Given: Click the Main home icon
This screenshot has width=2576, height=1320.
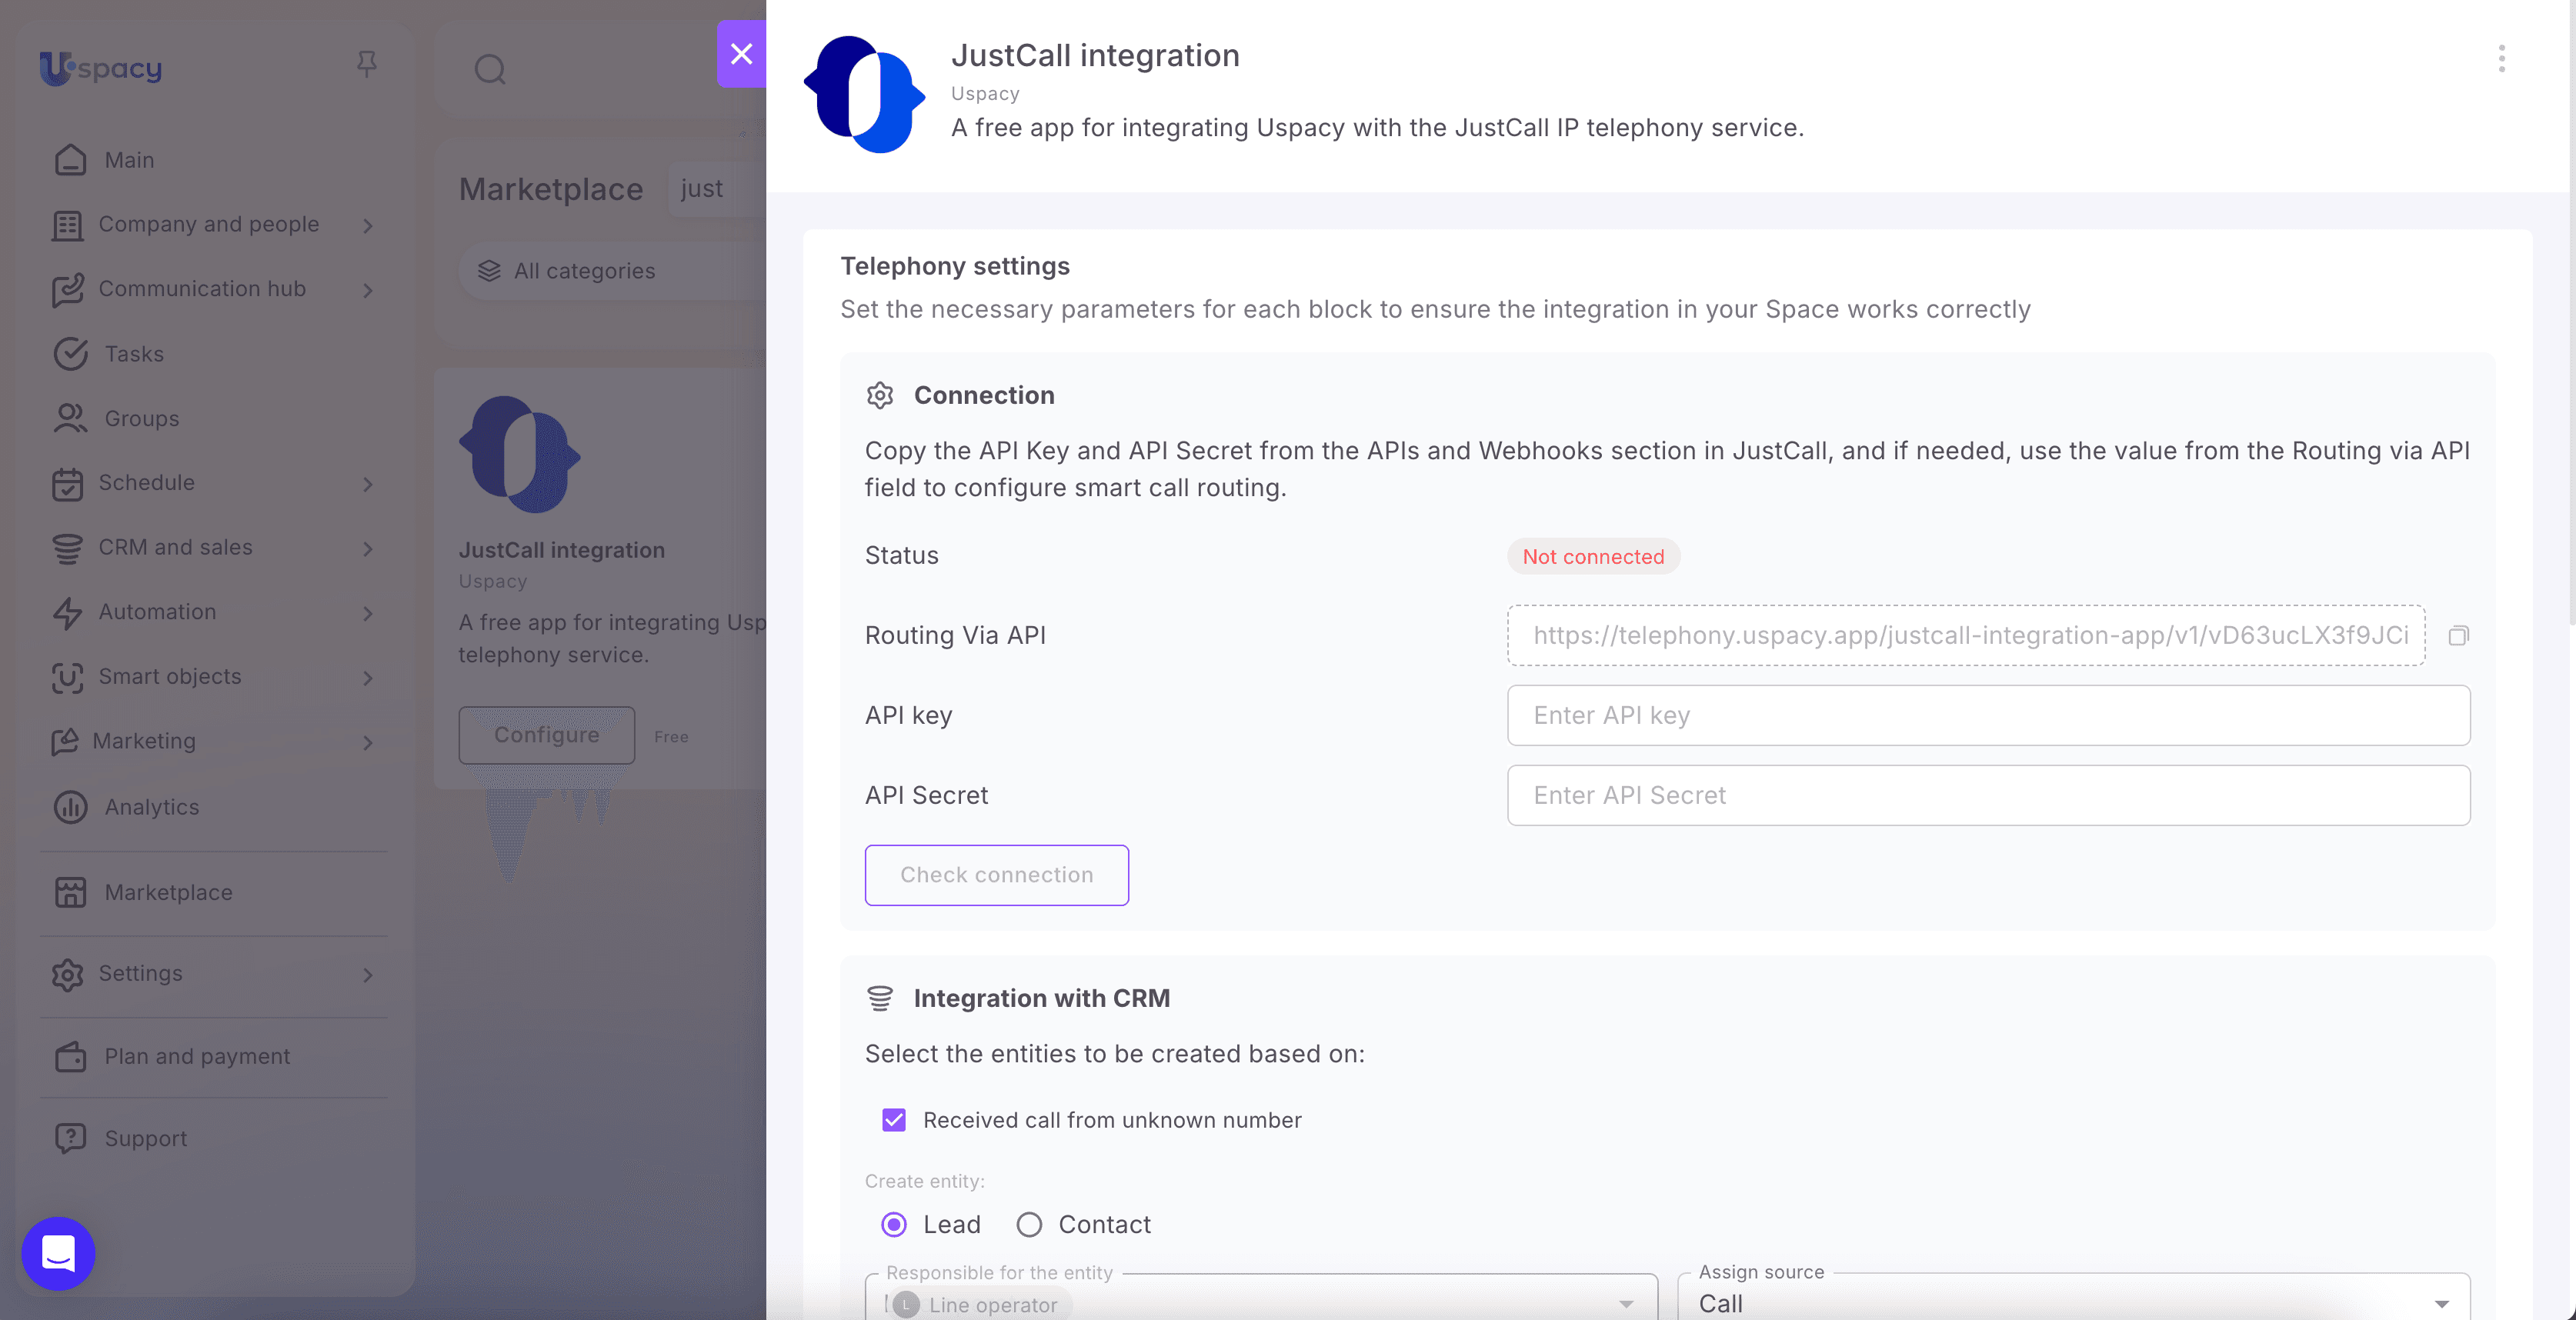Looking at the screenshot, I should click(x=70, y=160).
